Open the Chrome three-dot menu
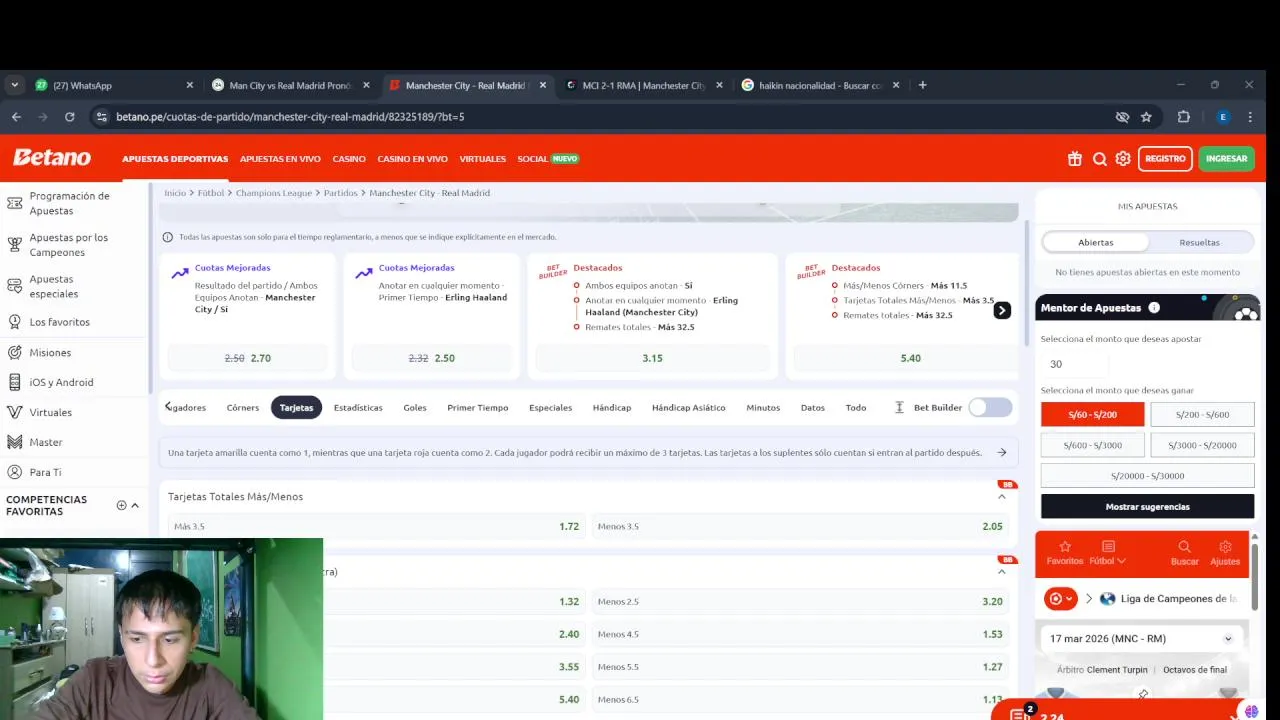1280x720 pixels. [1250, 117]
